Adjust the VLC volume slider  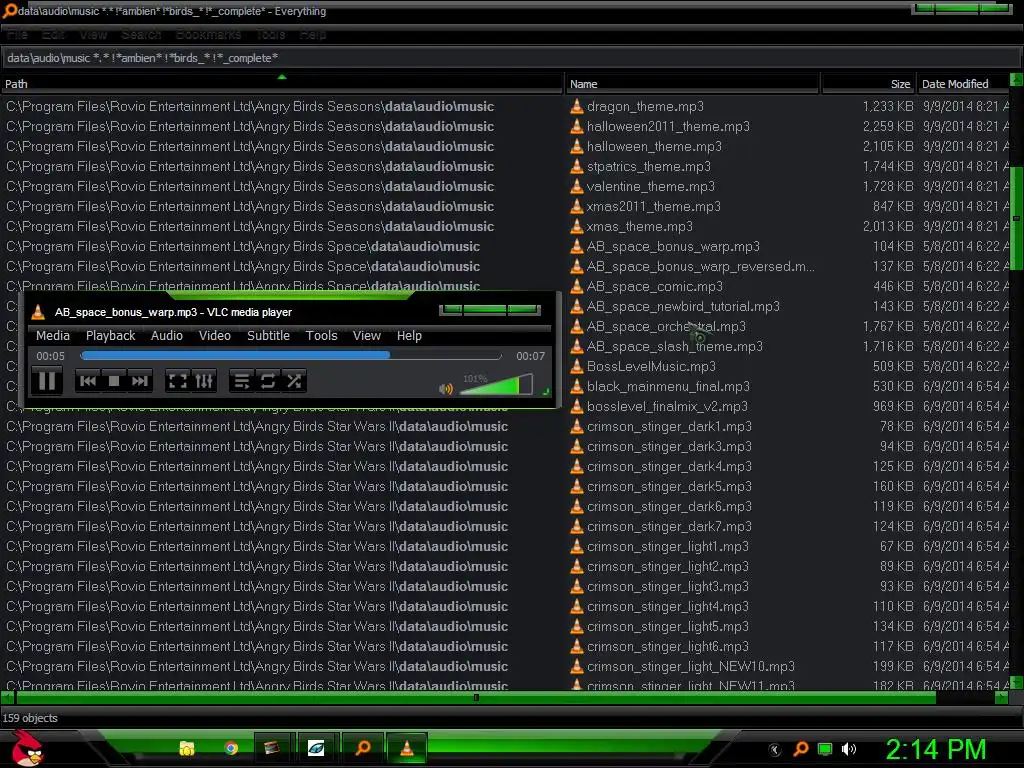coord(496,385)
